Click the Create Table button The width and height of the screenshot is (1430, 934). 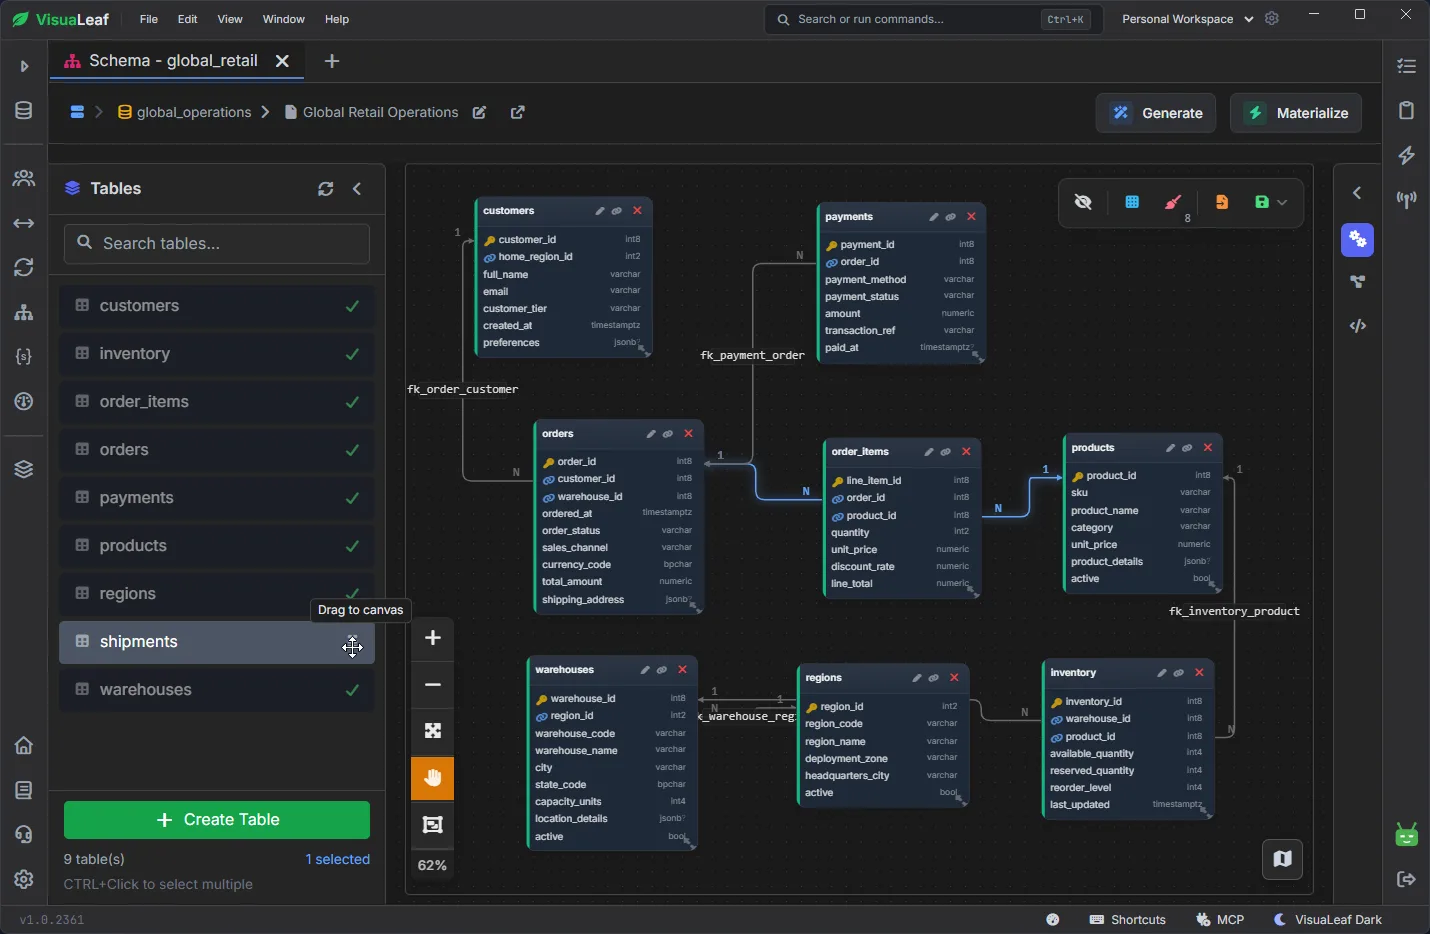tap(217, 820)
